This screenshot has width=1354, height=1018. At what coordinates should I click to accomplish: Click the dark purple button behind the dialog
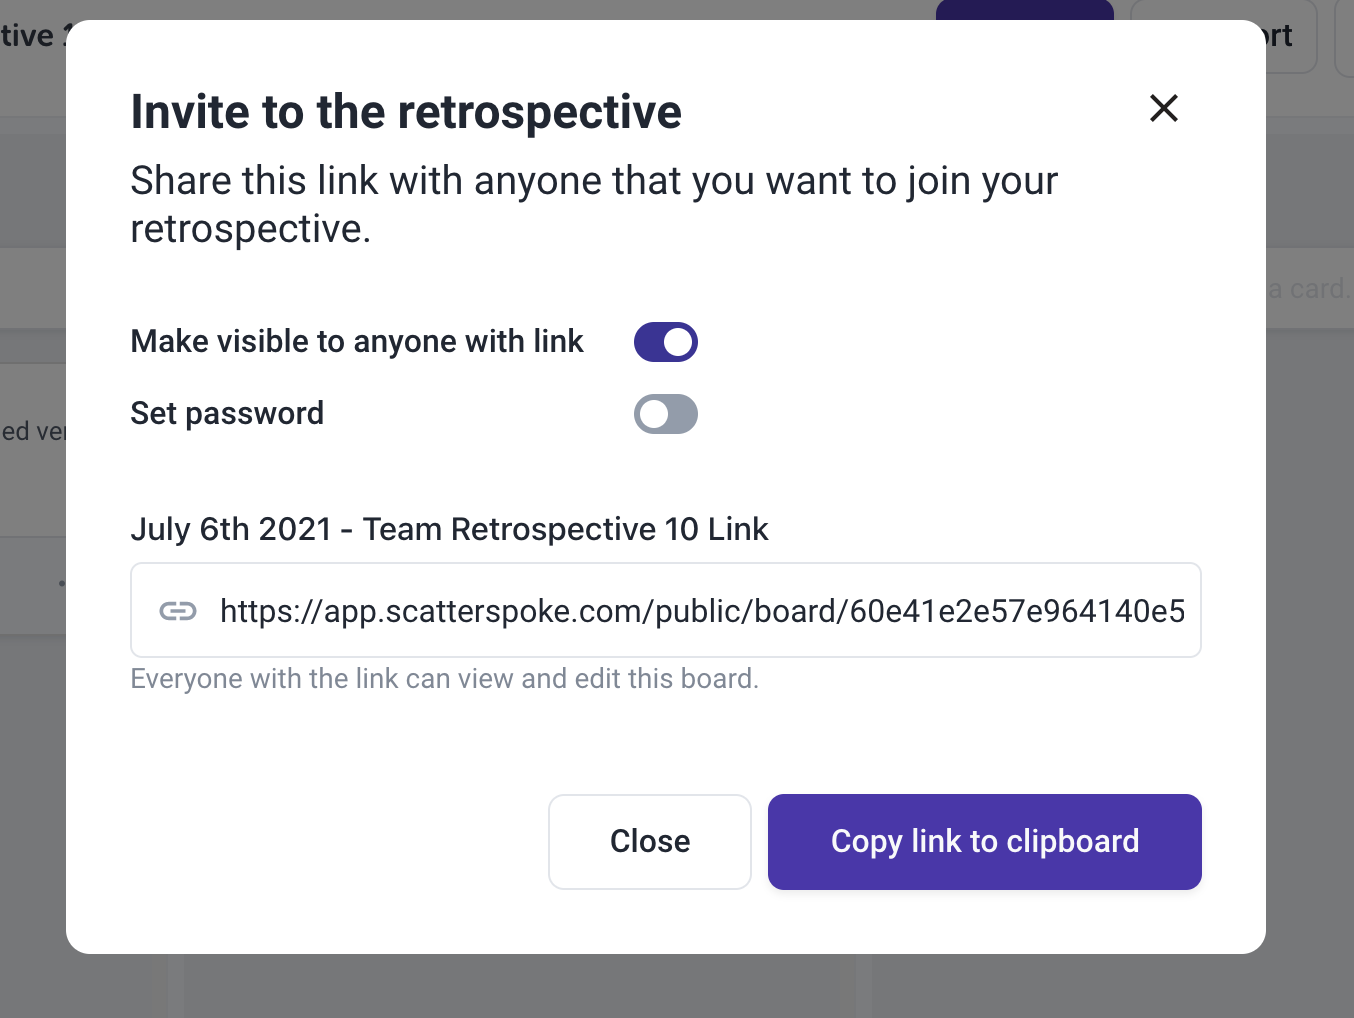coord(1025,10)
